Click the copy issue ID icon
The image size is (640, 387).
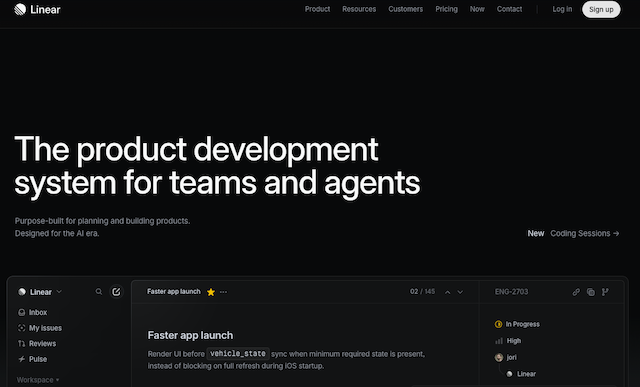(591, 292)
